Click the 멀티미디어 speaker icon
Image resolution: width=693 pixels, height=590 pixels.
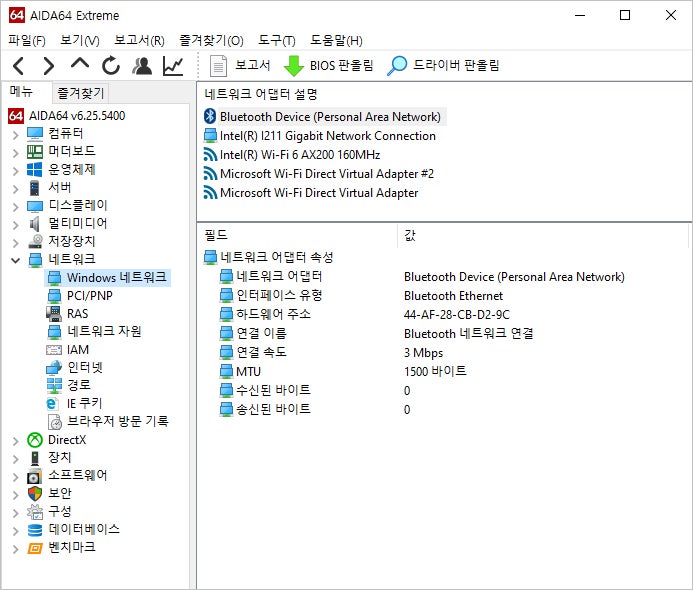tap(34, 224)
